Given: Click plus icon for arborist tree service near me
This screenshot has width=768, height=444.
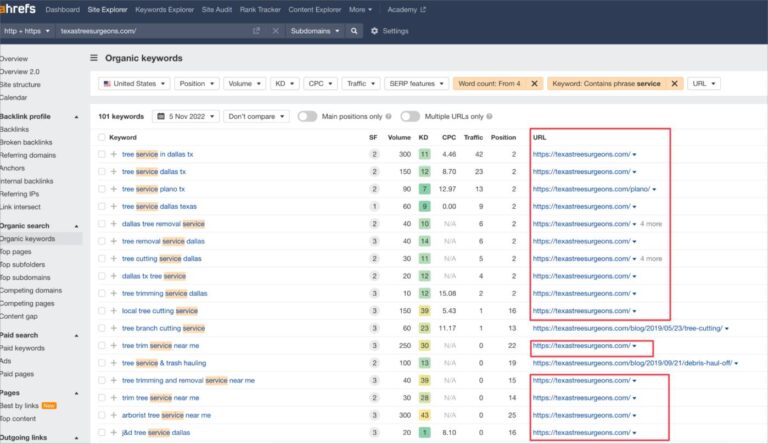Looking at the screenshot, I should tap(114, 415).
